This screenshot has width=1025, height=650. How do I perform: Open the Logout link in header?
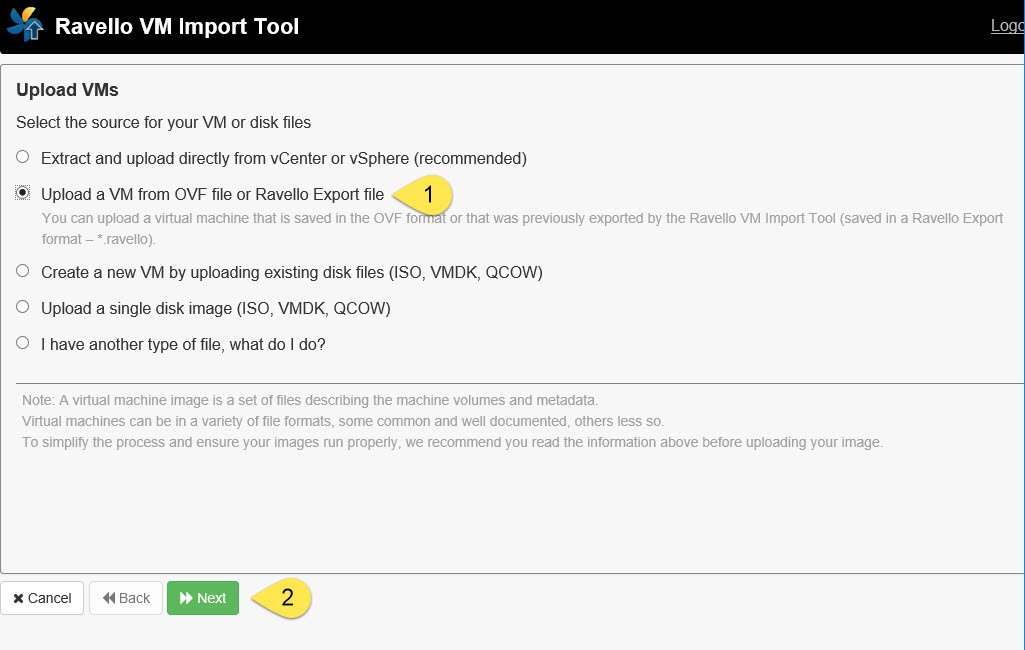click(1007, 26)
